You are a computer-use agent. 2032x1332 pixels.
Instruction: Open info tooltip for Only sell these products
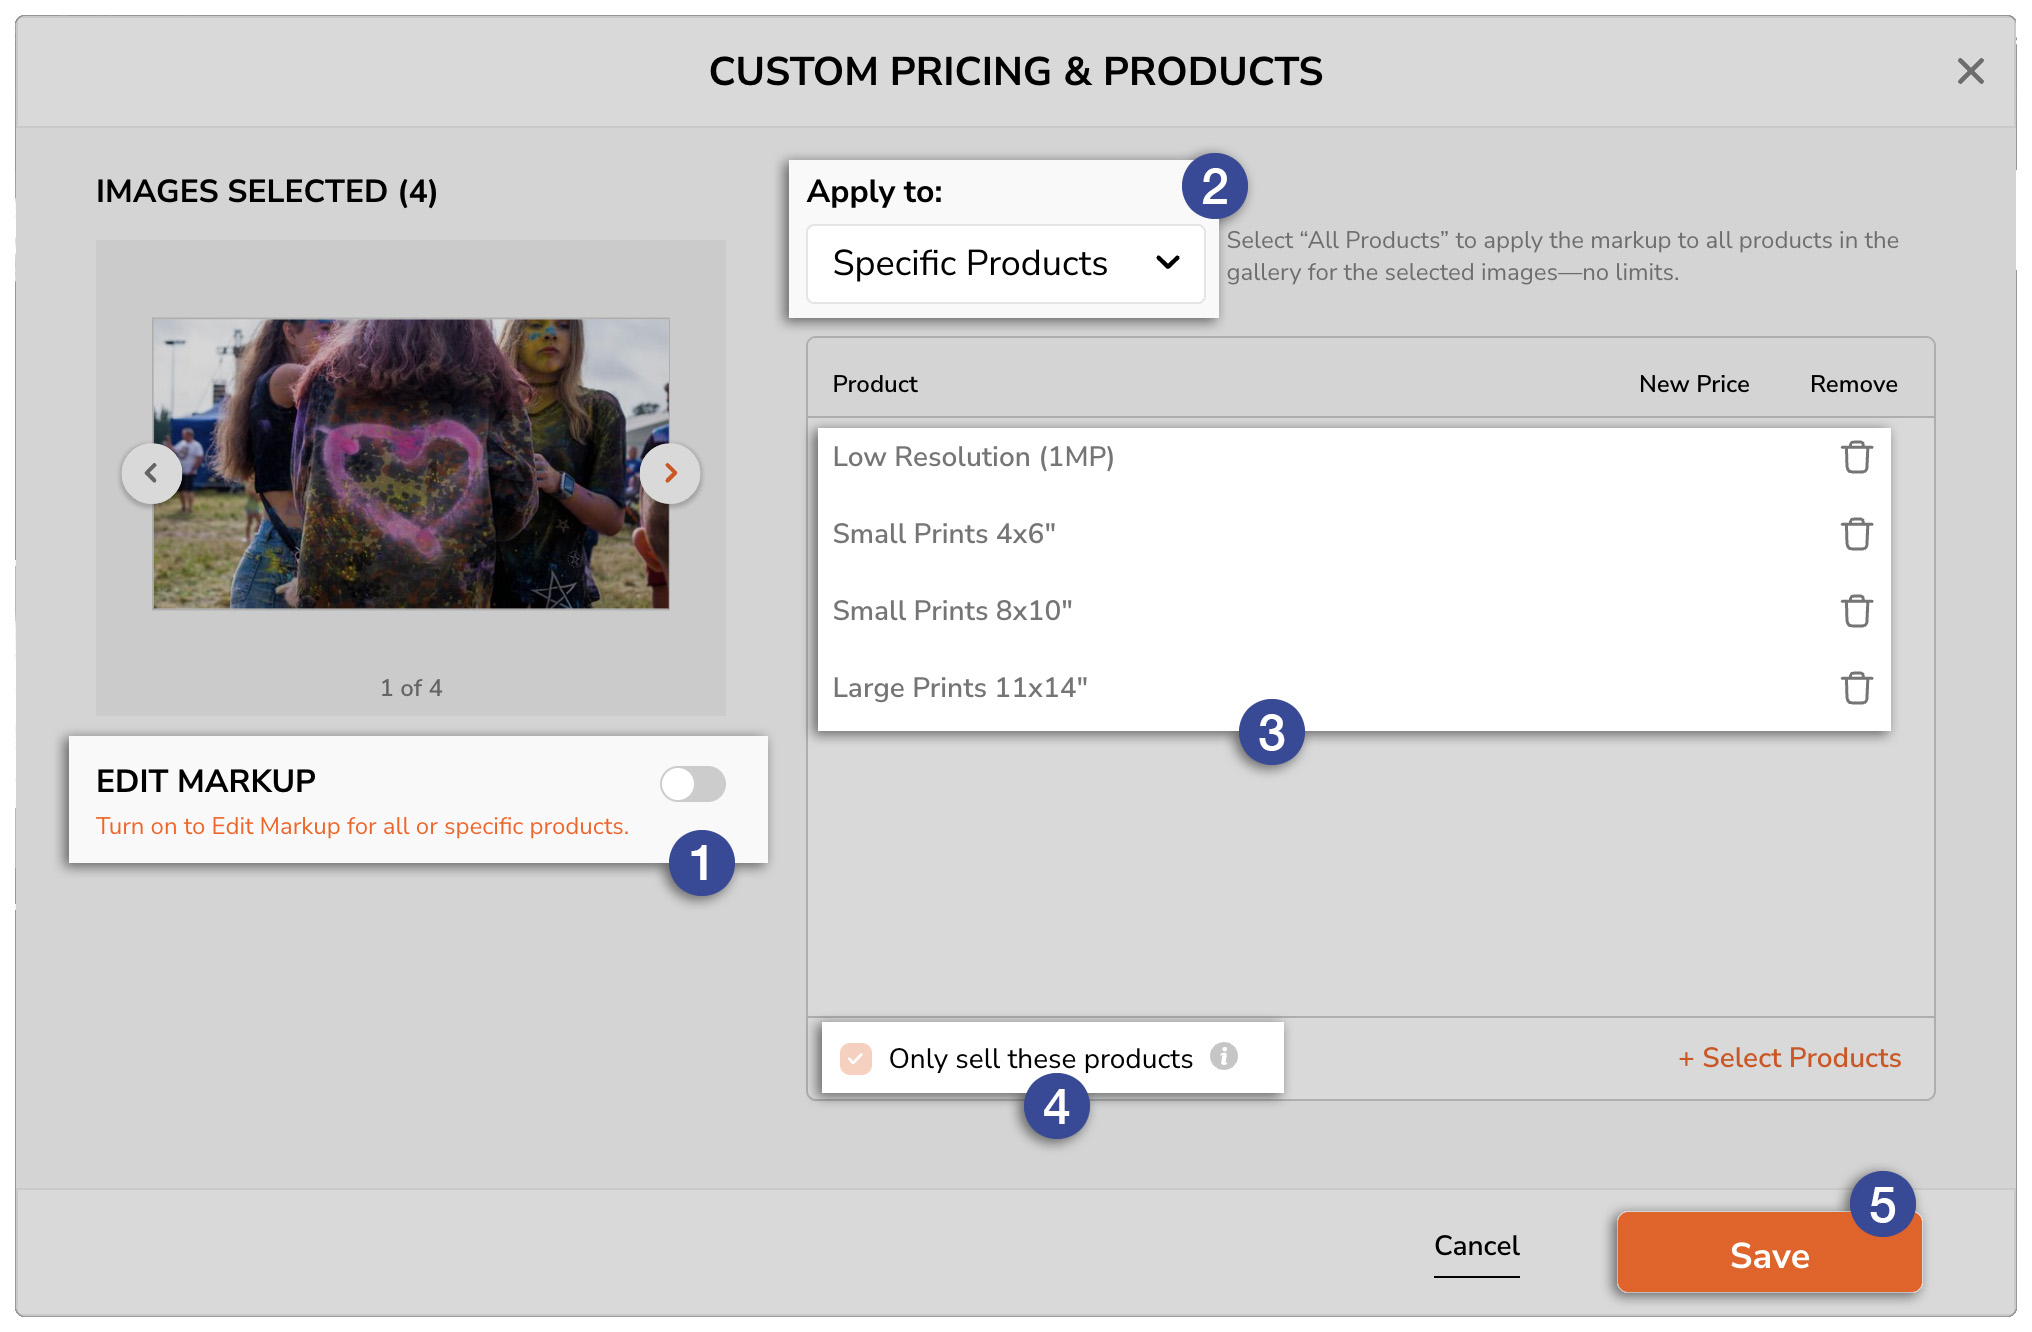[x=1223, y=1056]
